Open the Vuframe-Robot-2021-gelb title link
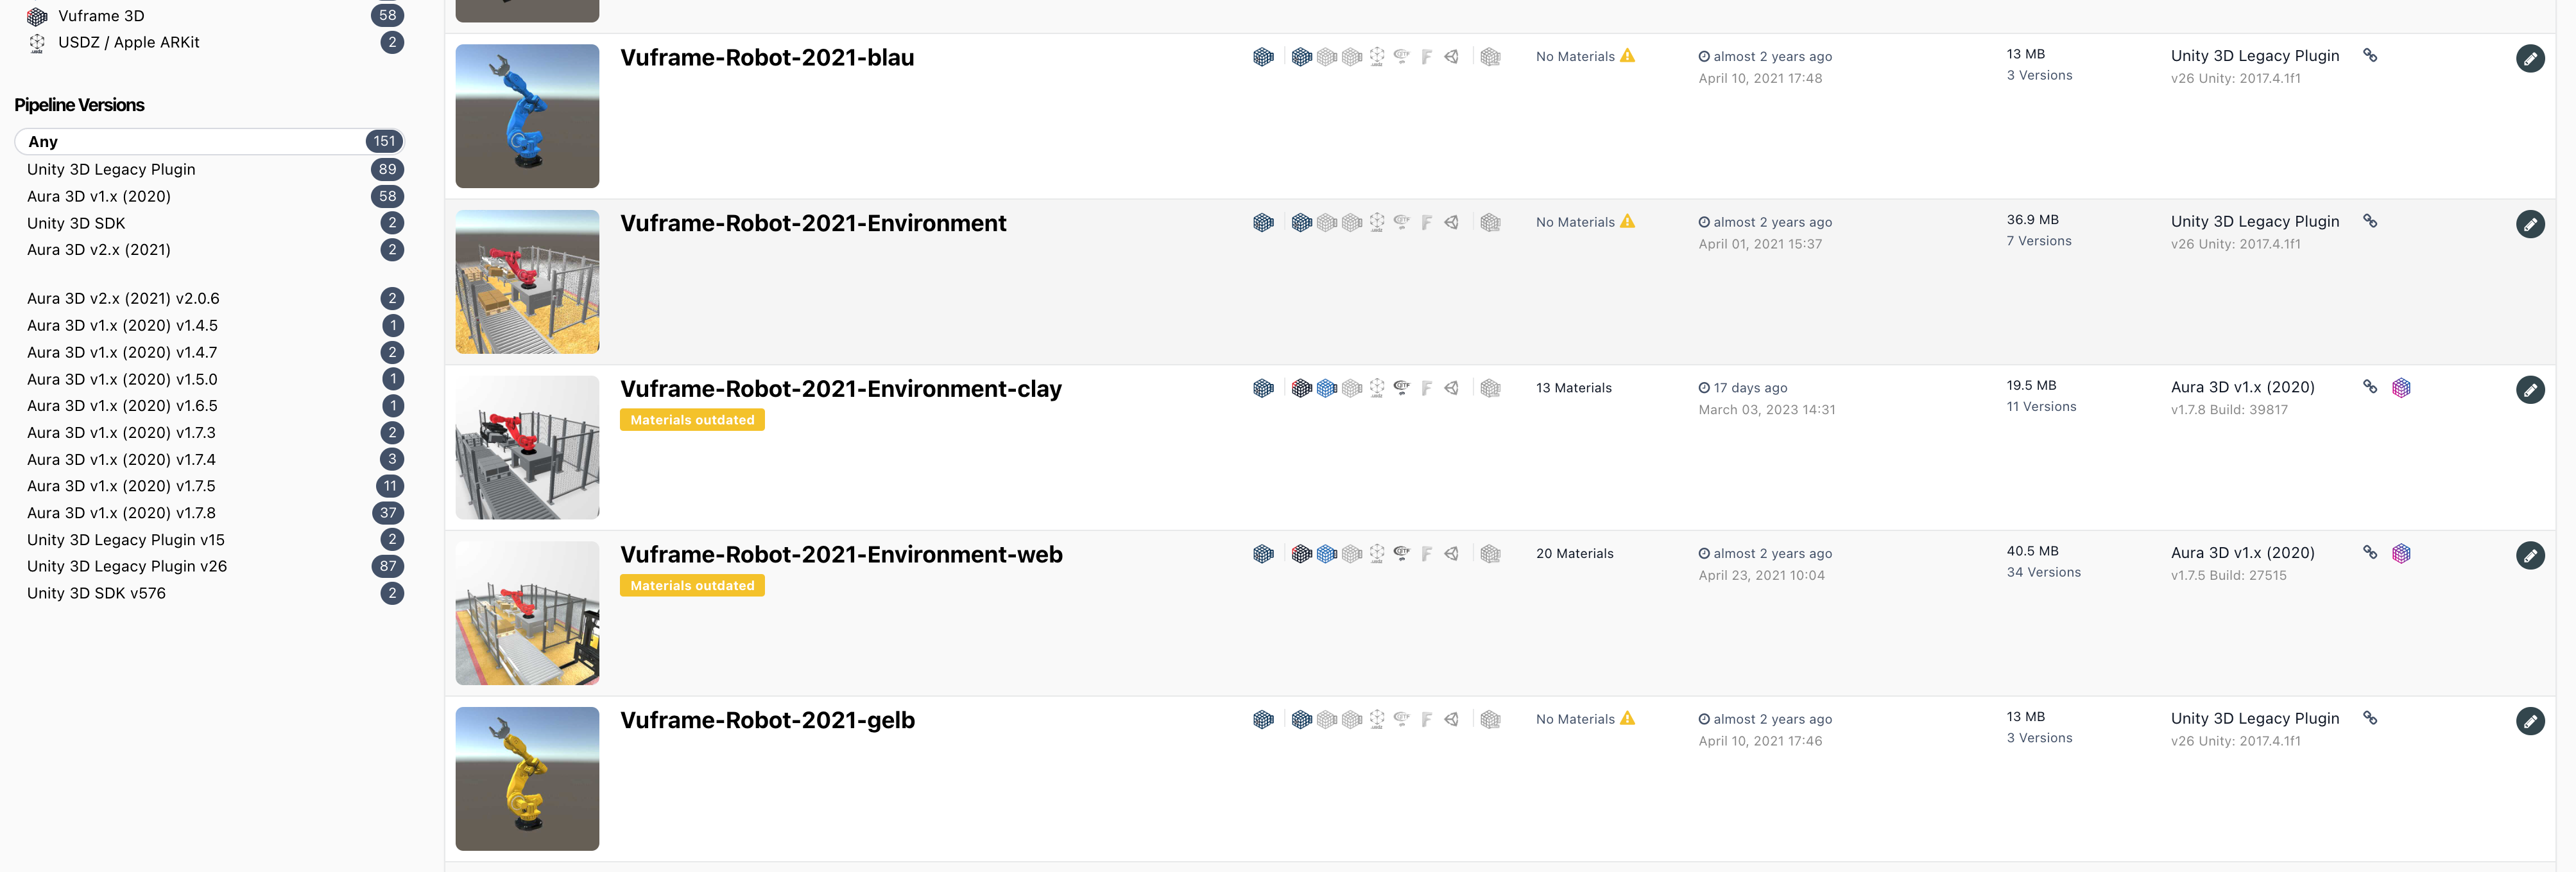The image size is (2576, 872). coord(767,721)
